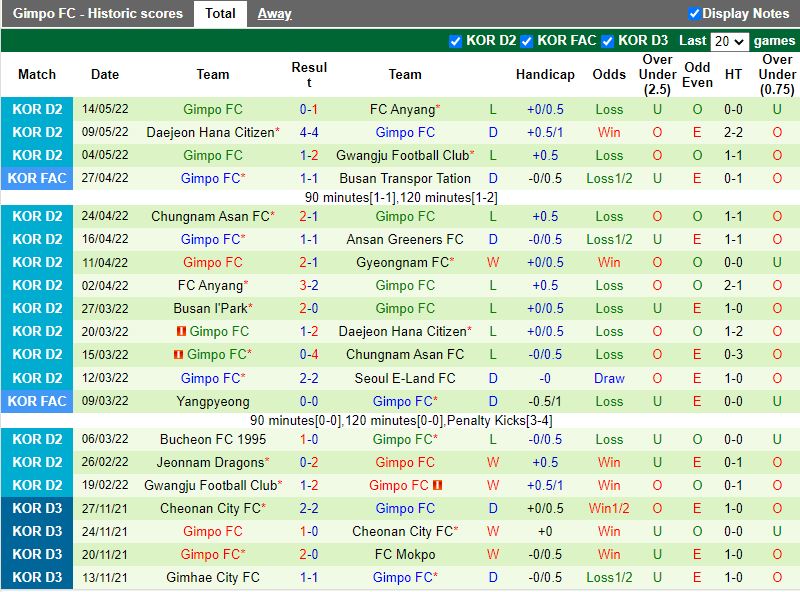
Task: Open Busan Transpor Tation team link
Action: click(405, 179)
